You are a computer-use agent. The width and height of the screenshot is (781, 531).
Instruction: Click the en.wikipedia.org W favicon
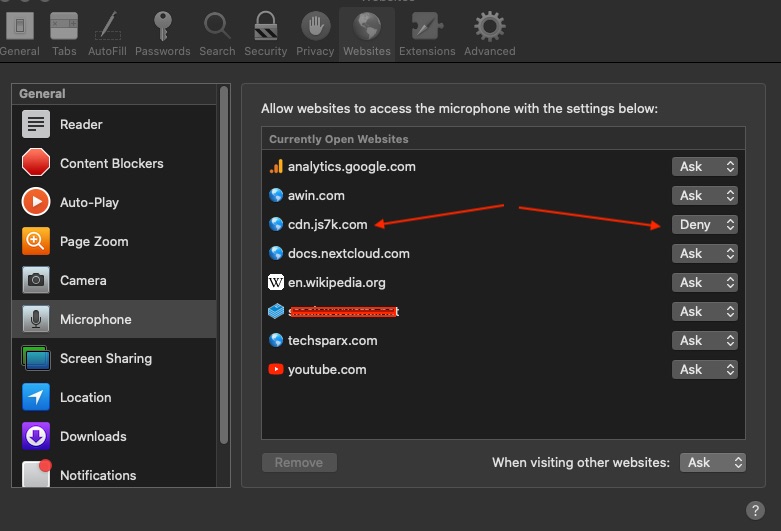point(276,282)
